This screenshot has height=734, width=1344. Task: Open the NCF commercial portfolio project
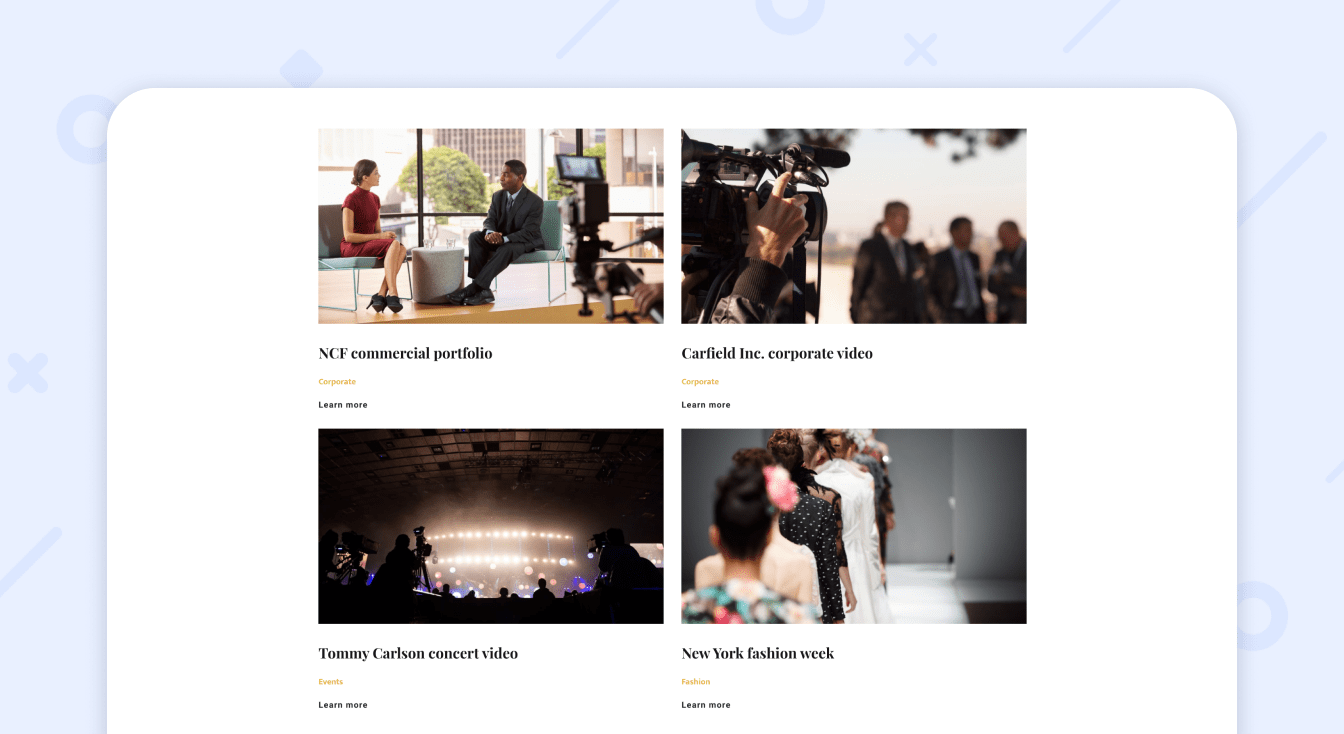pyautogui.click(x=404, y=353)
